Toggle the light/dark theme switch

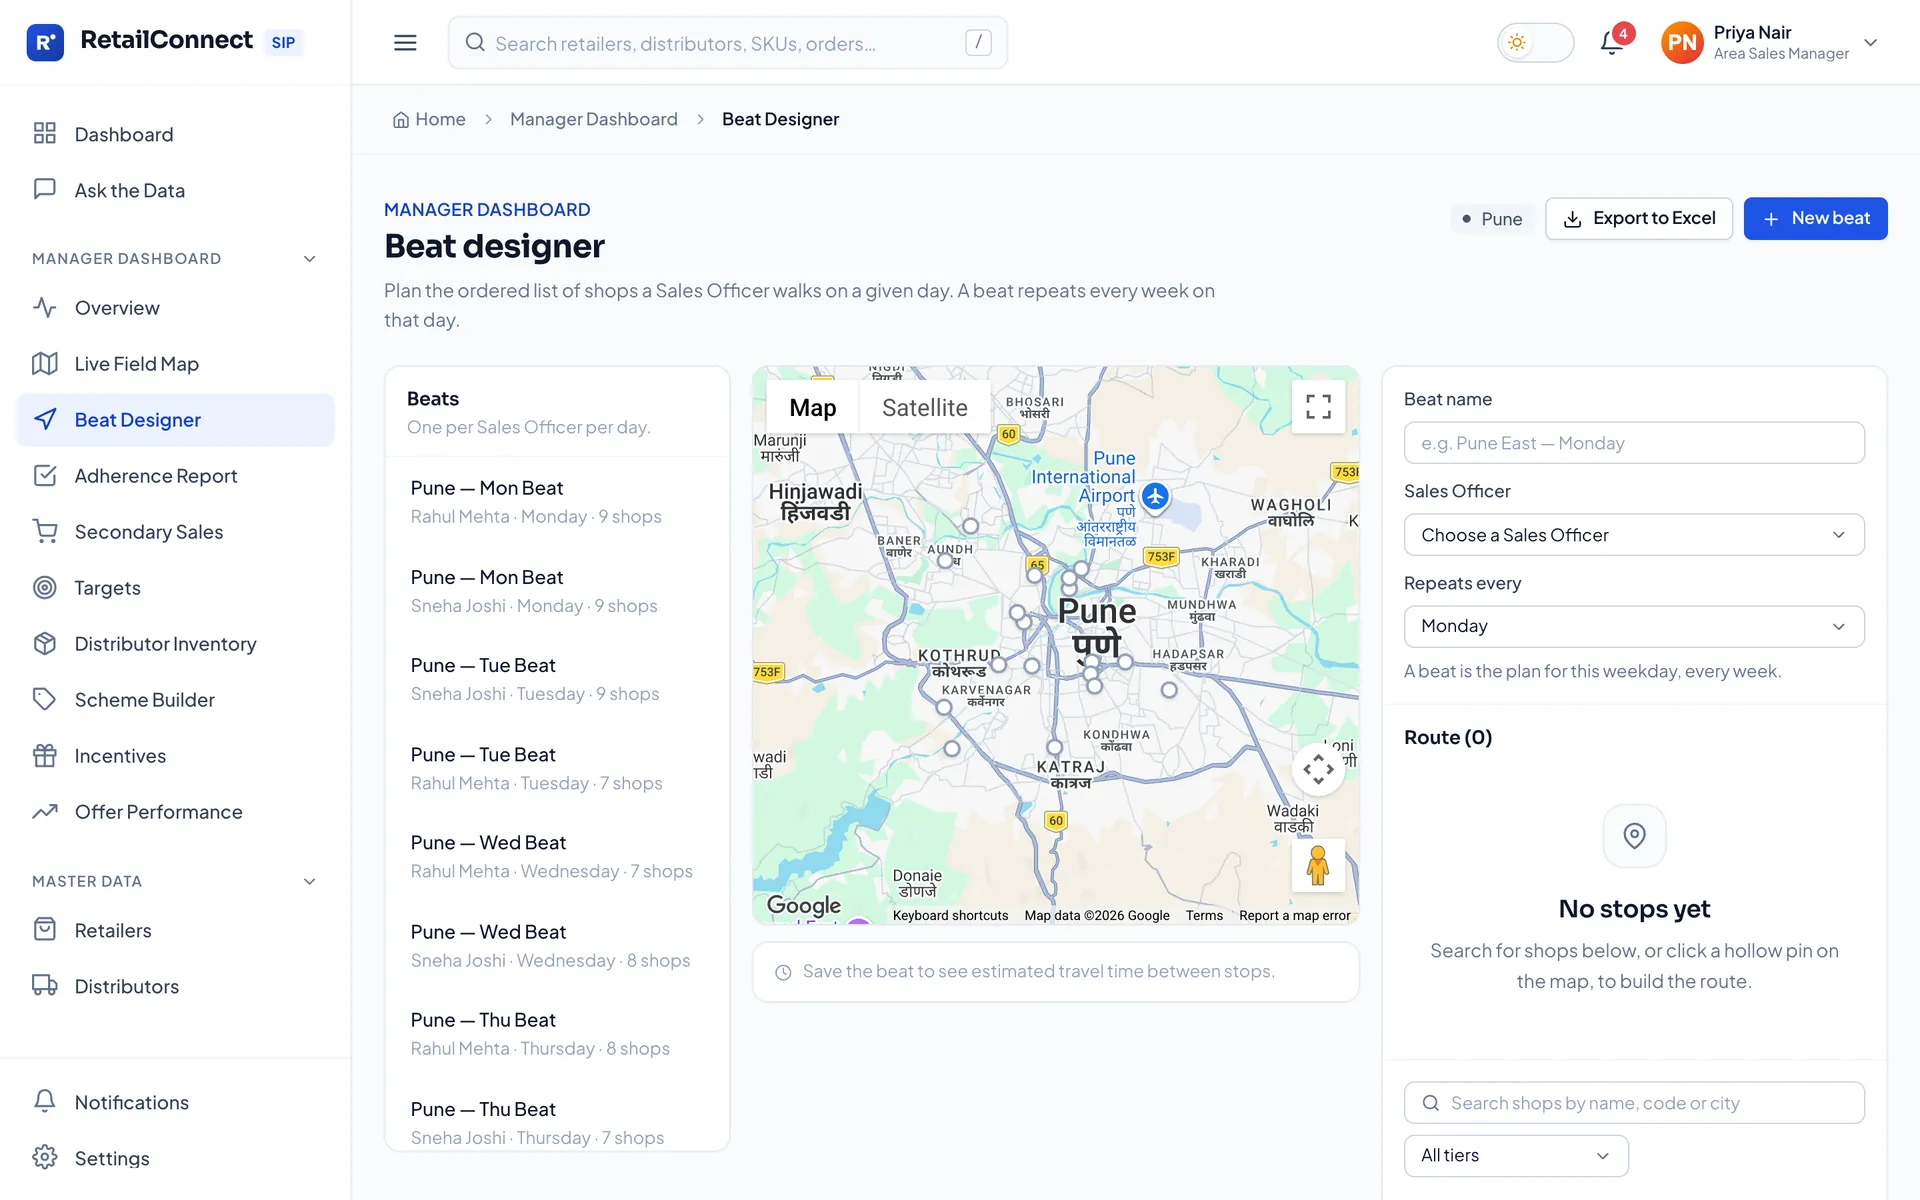tap(1535, 42)
